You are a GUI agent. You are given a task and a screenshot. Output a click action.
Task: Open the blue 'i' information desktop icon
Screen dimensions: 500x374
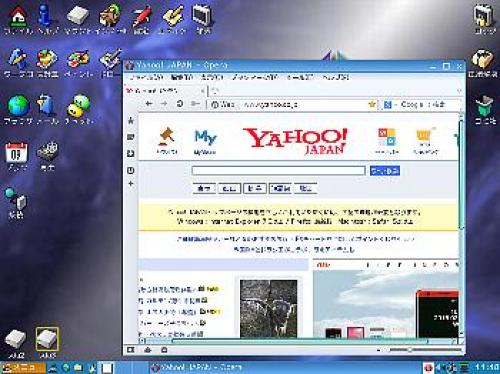tap(44, 15)
